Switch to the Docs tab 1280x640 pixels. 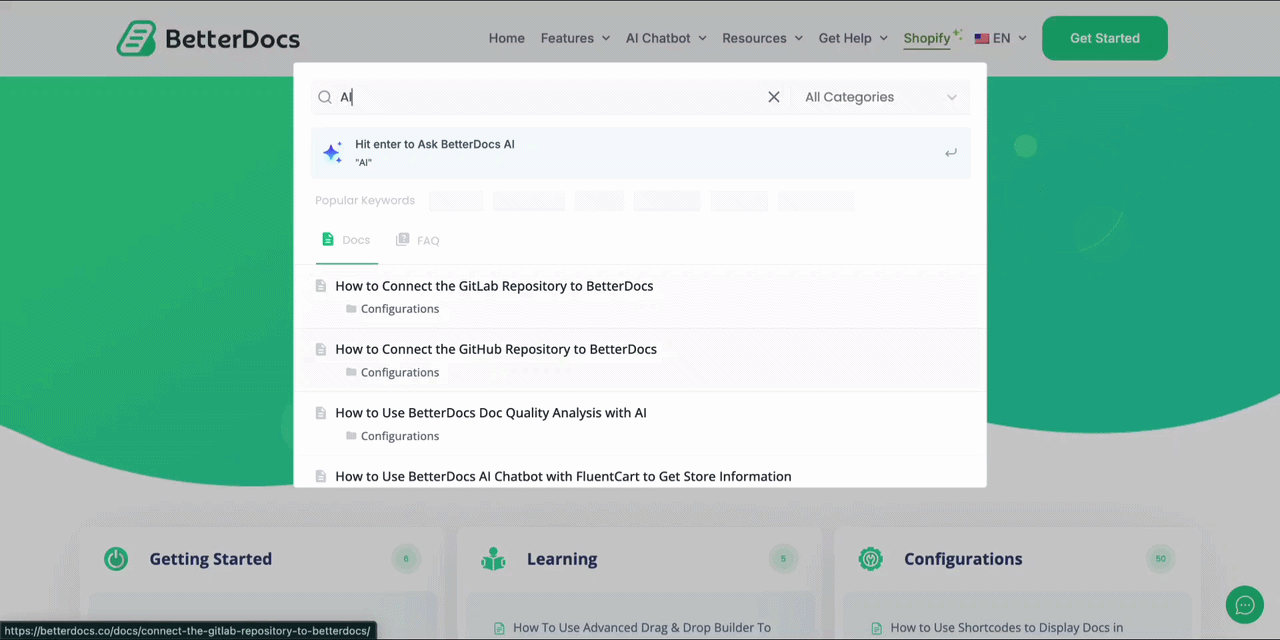tap(346, 240)
